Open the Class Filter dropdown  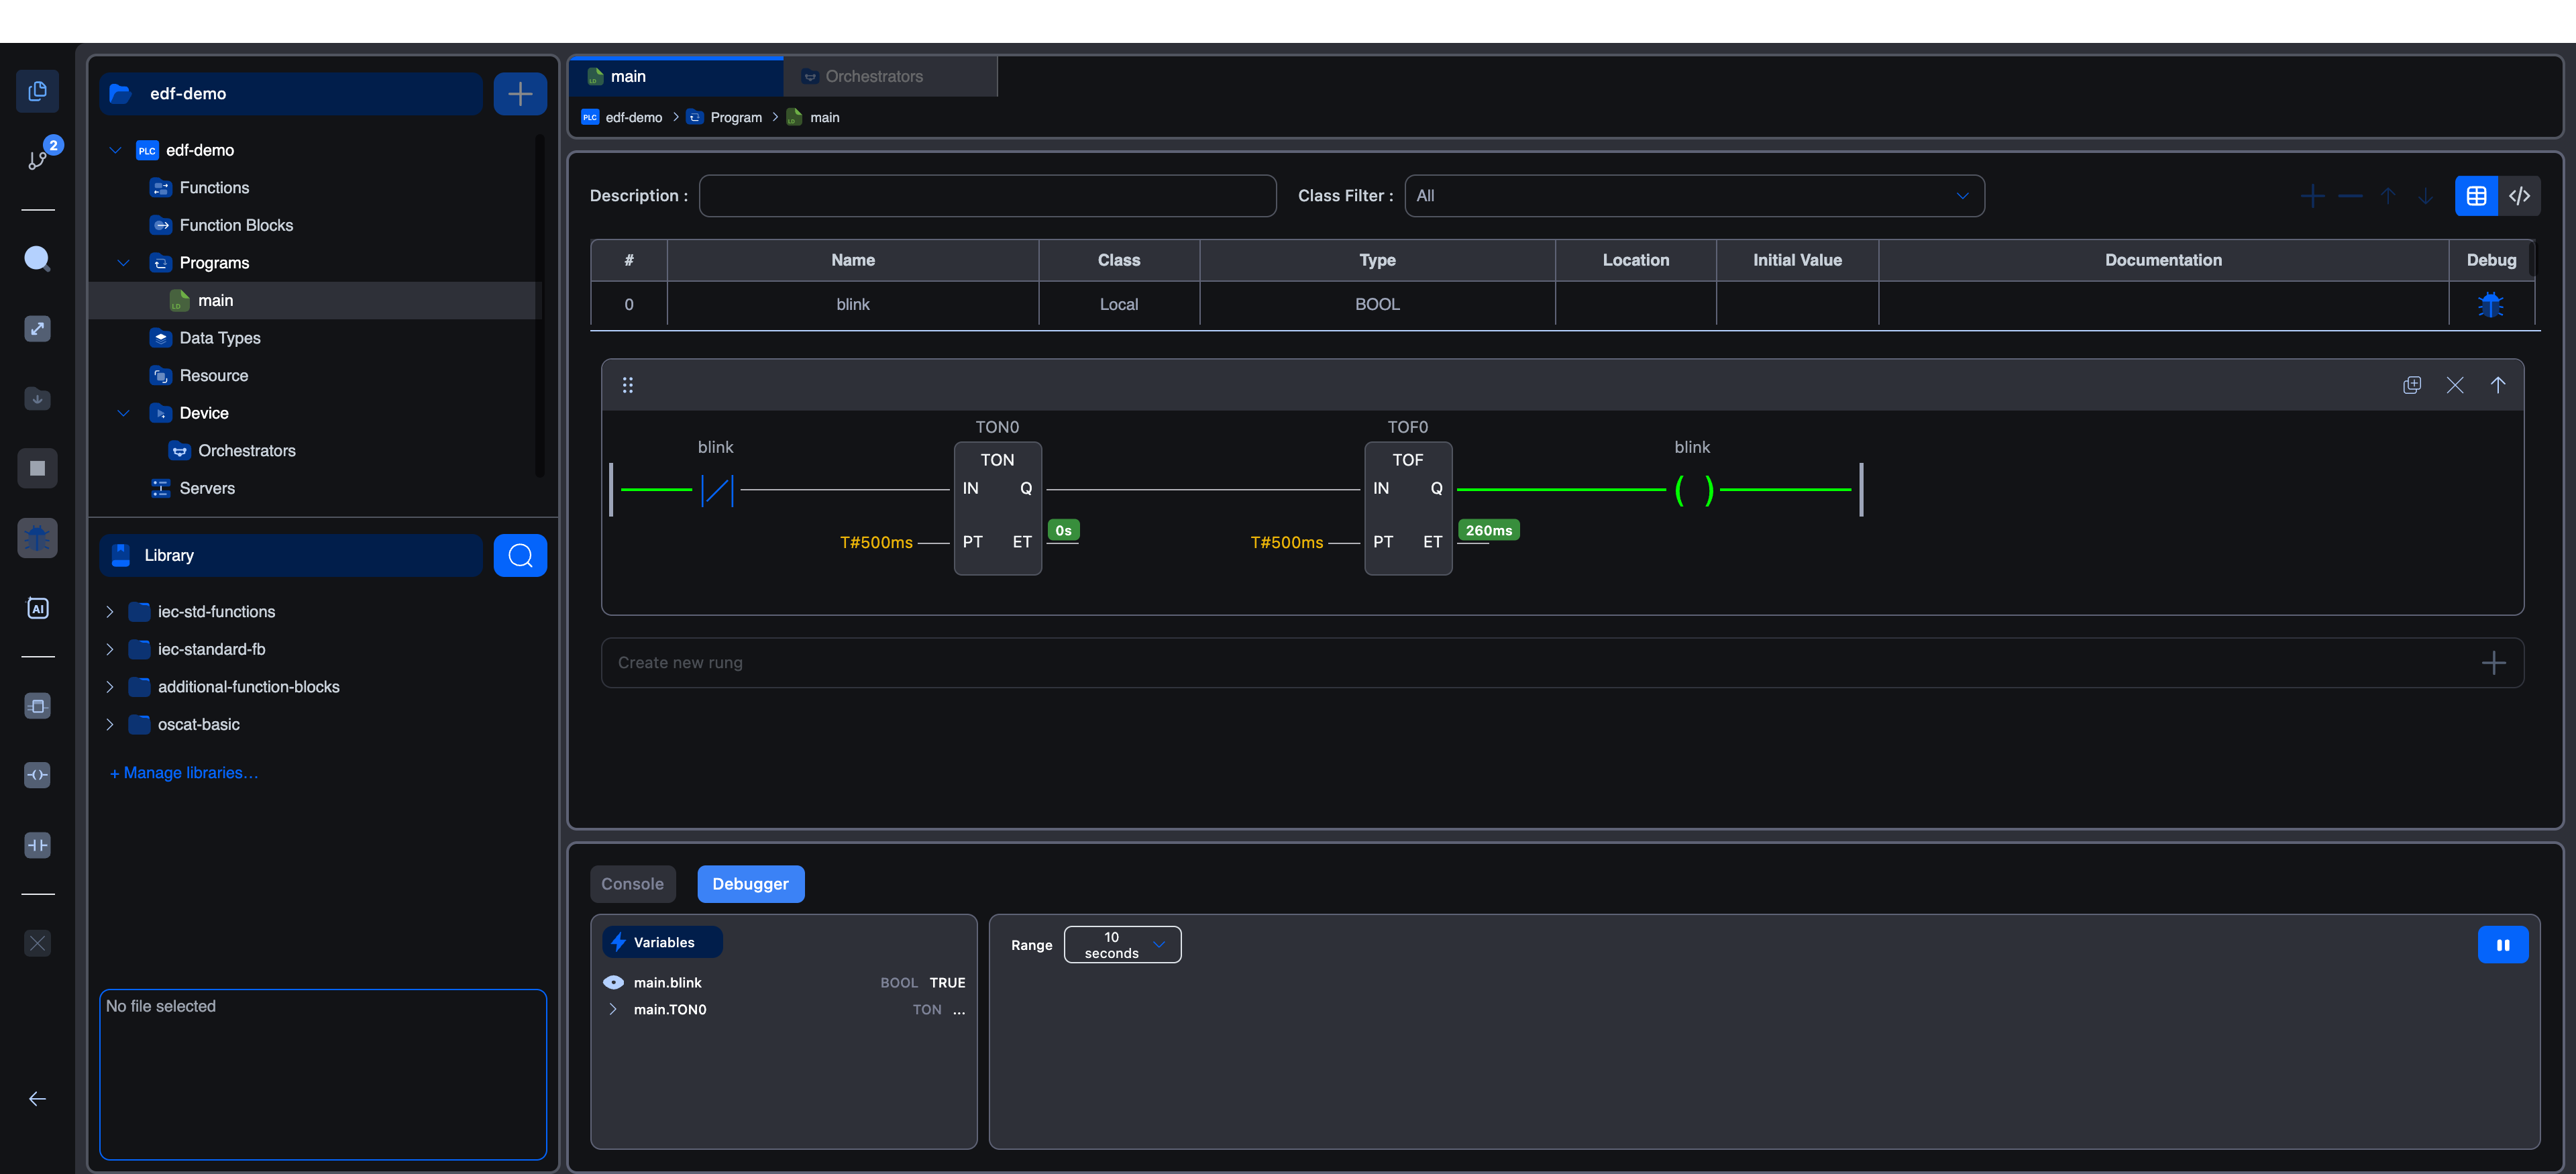coord(1694,196)
